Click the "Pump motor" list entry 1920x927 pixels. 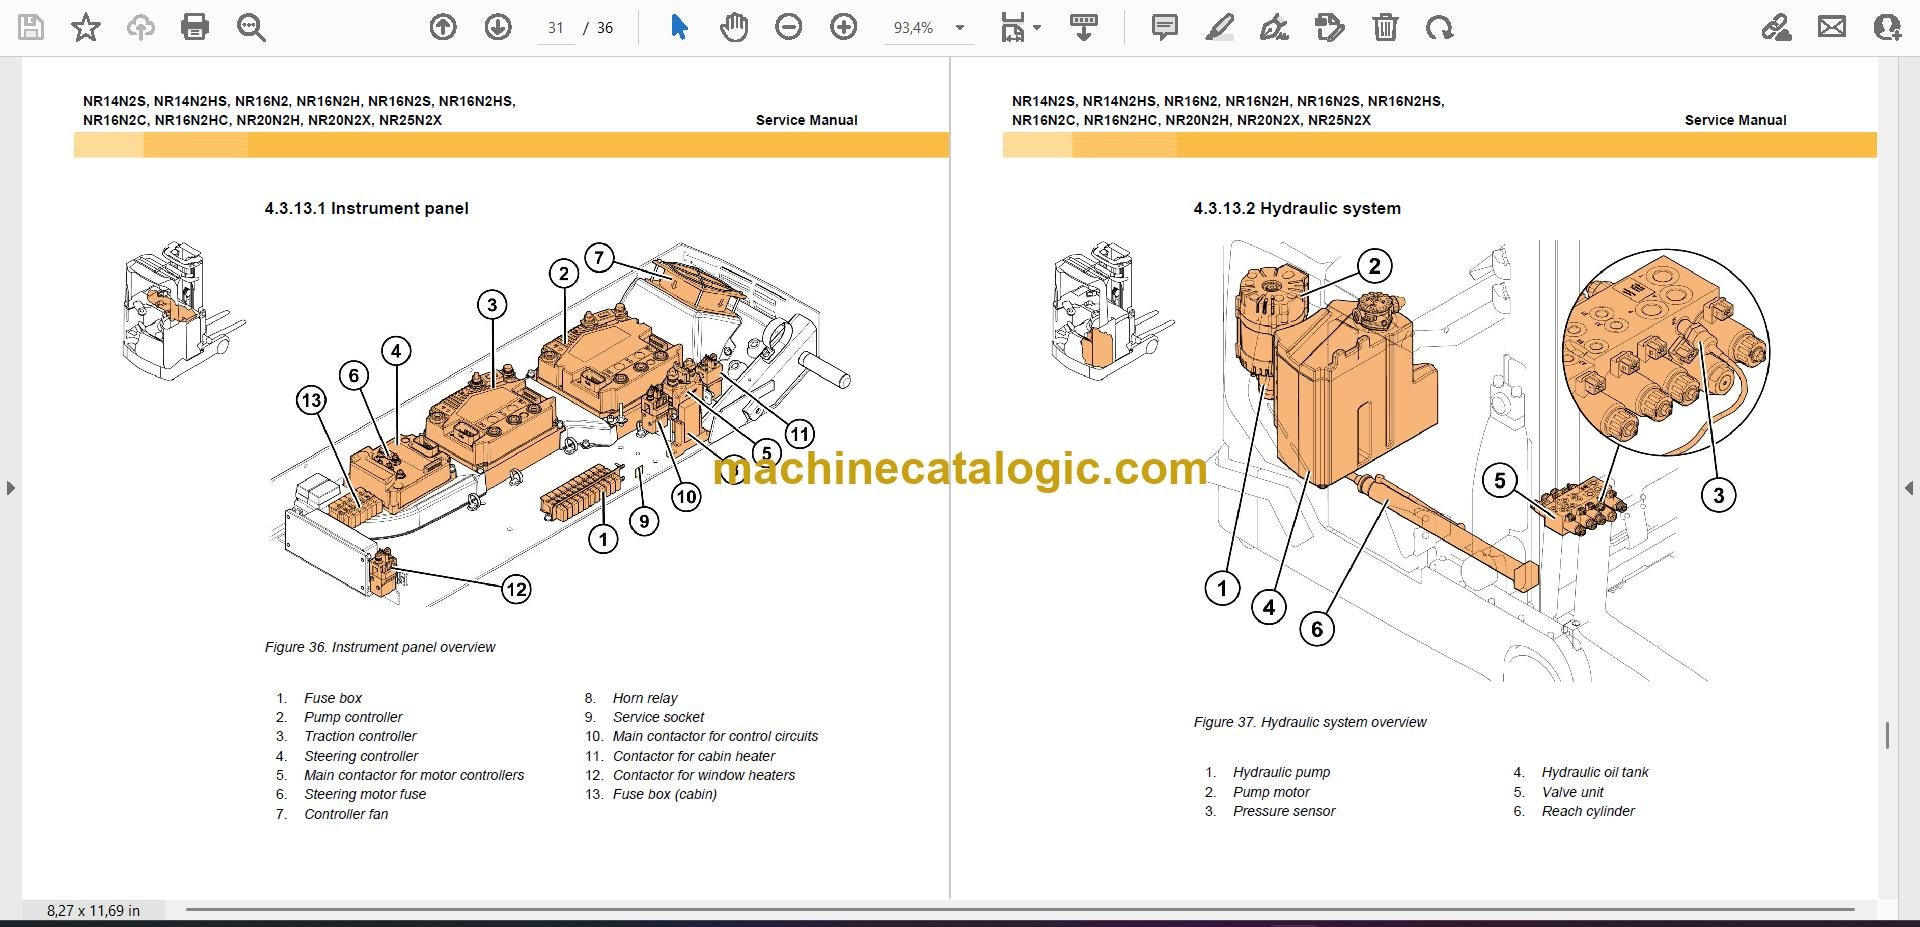coord(1271,792)
